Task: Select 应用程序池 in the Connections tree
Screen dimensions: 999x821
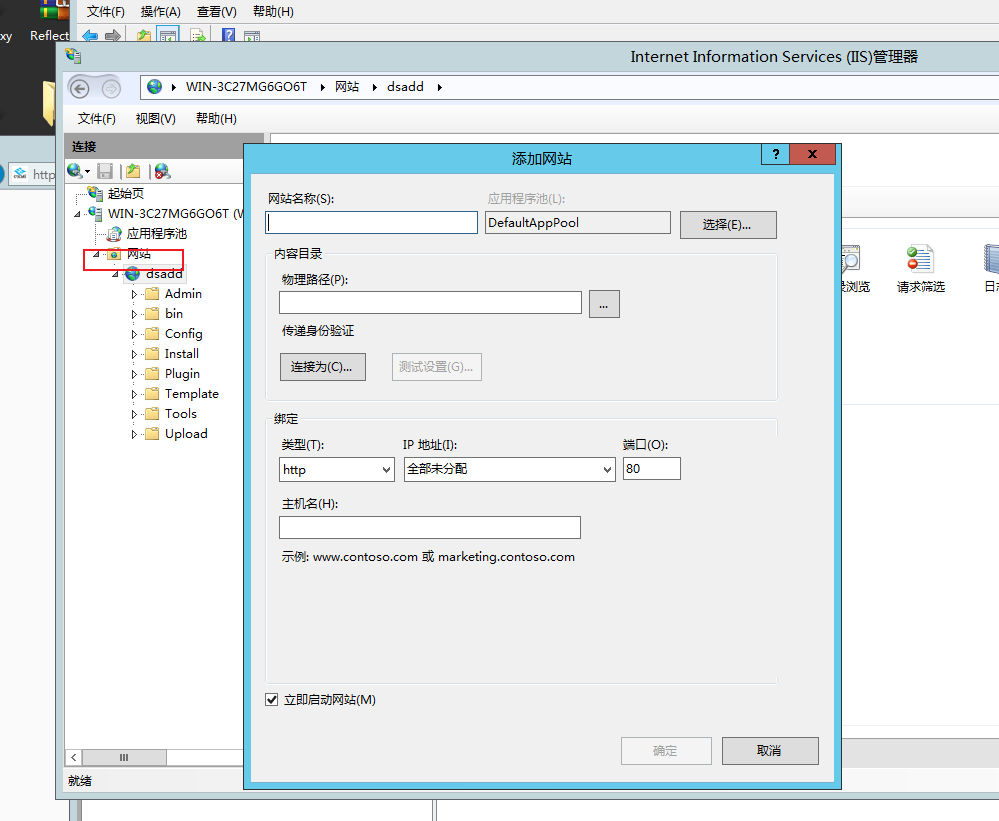Action: point(156,234)
